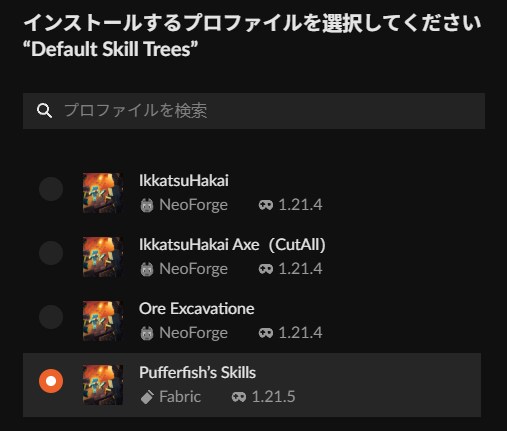Click the Pufferfish's Skills profile thumbnail
The width and height of the screenshot is (507, 431).
tap(103, 385)
